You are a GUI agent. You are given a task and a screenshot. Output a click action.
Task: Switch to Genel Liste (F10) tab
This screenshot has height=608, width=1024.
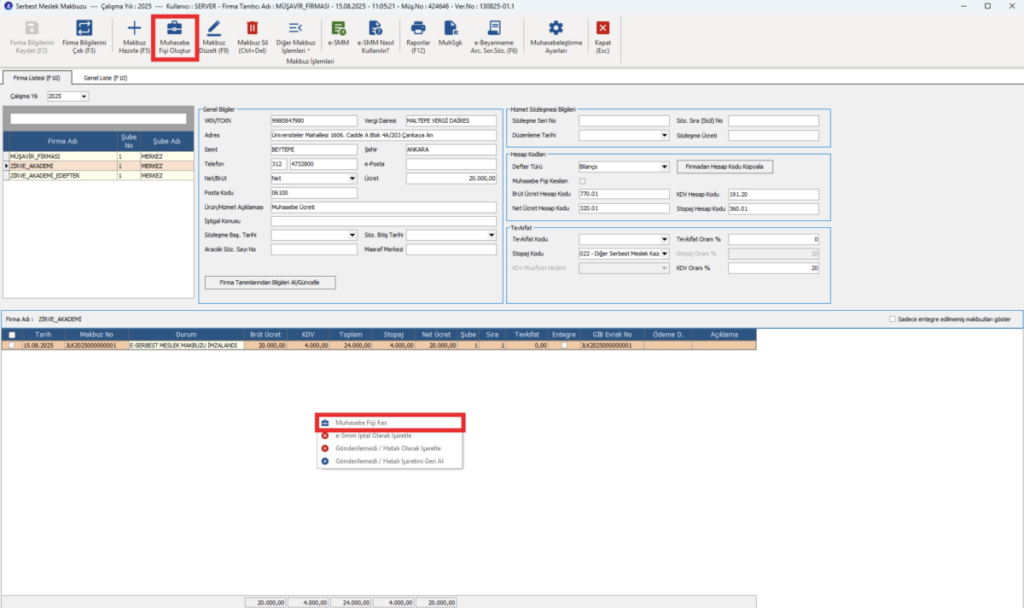(x=105, y=78)
